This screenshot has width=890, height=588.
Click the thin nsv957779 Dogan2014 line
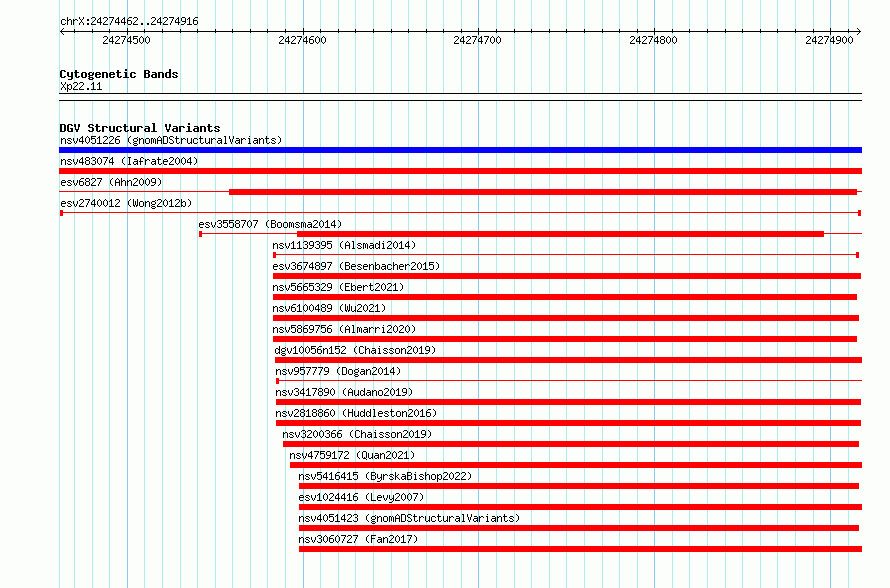(x=569, y=381)
